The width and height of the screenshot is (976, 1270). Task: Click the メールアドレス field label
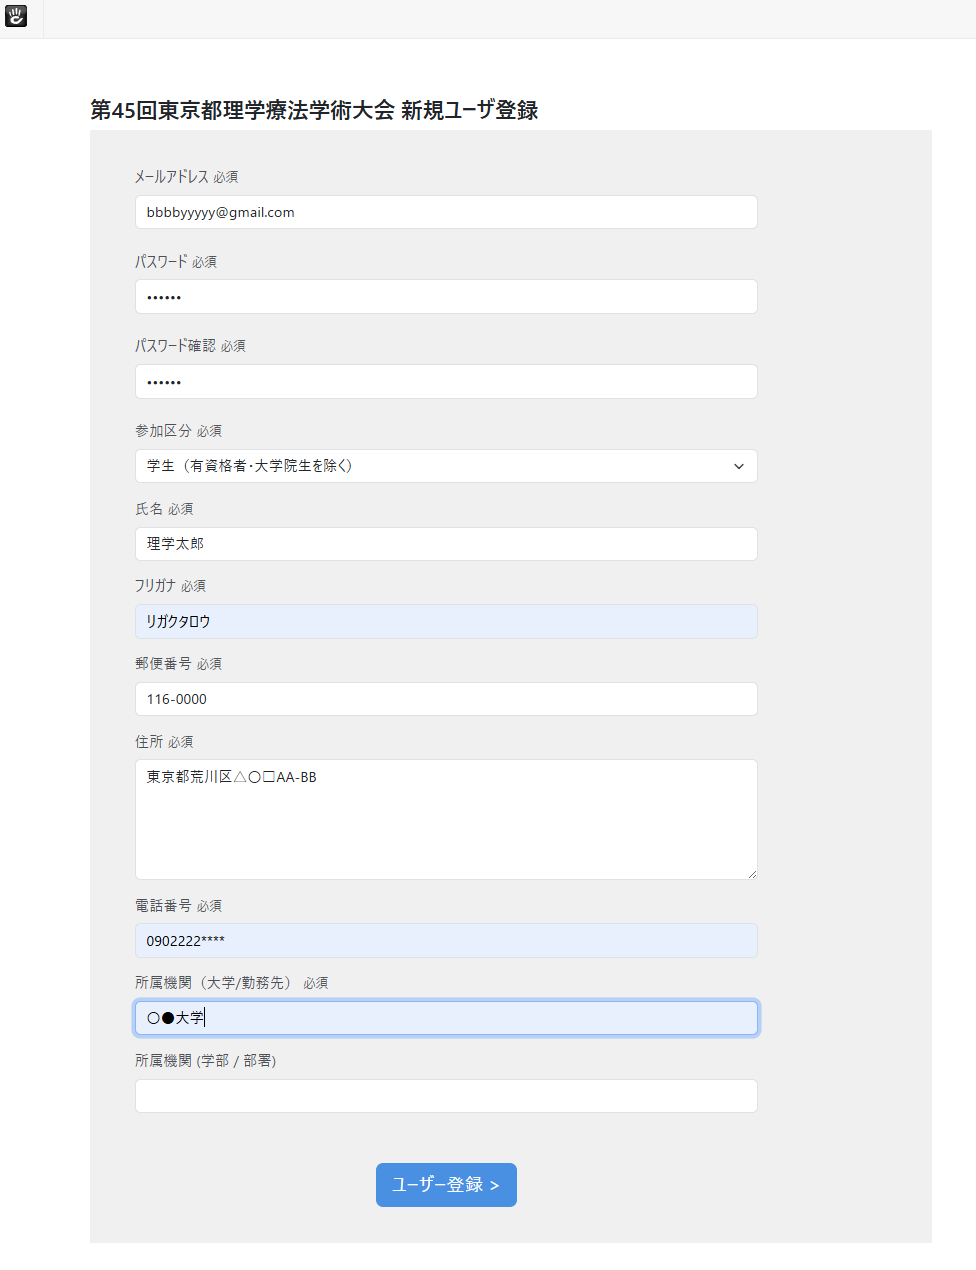point(172,176)
